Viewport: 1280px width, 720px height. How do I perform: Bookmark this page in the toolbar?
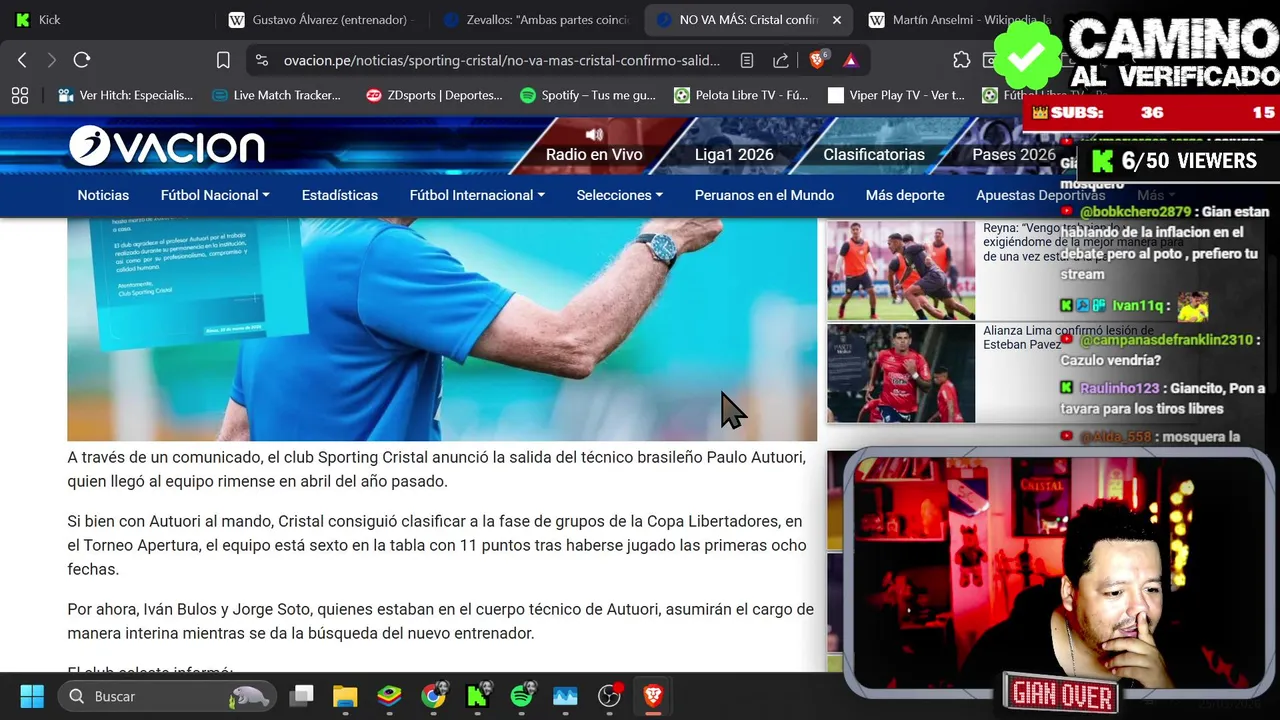pyautogui.click(x=223, y=60)
